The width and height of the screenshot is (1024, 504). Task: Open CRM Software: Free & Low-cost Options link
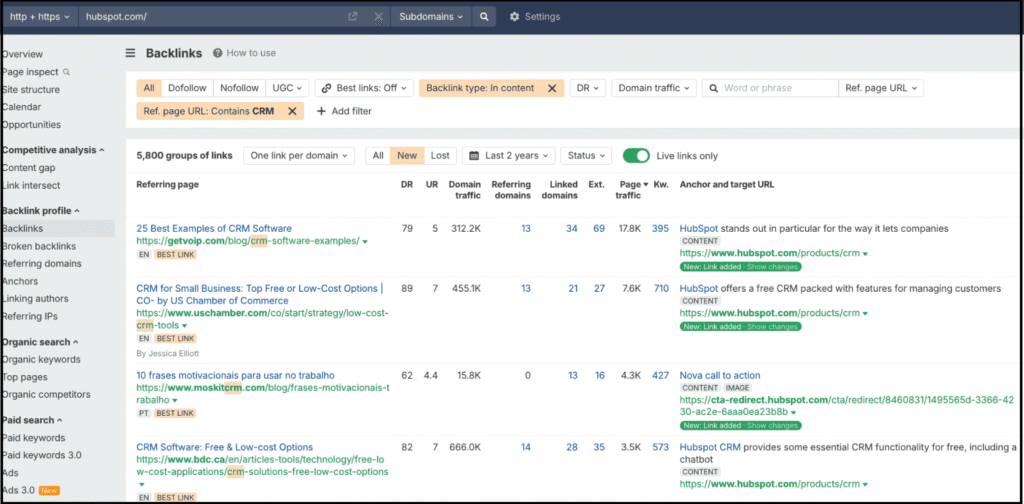(x=225, y=447)
